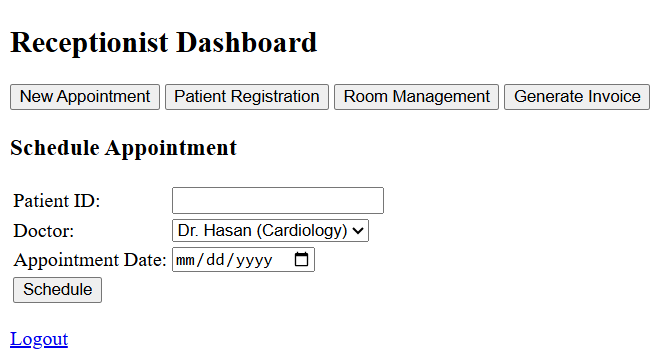671x361 pixels.
Task: Go to Room Management
Action: tap(416, 97)
